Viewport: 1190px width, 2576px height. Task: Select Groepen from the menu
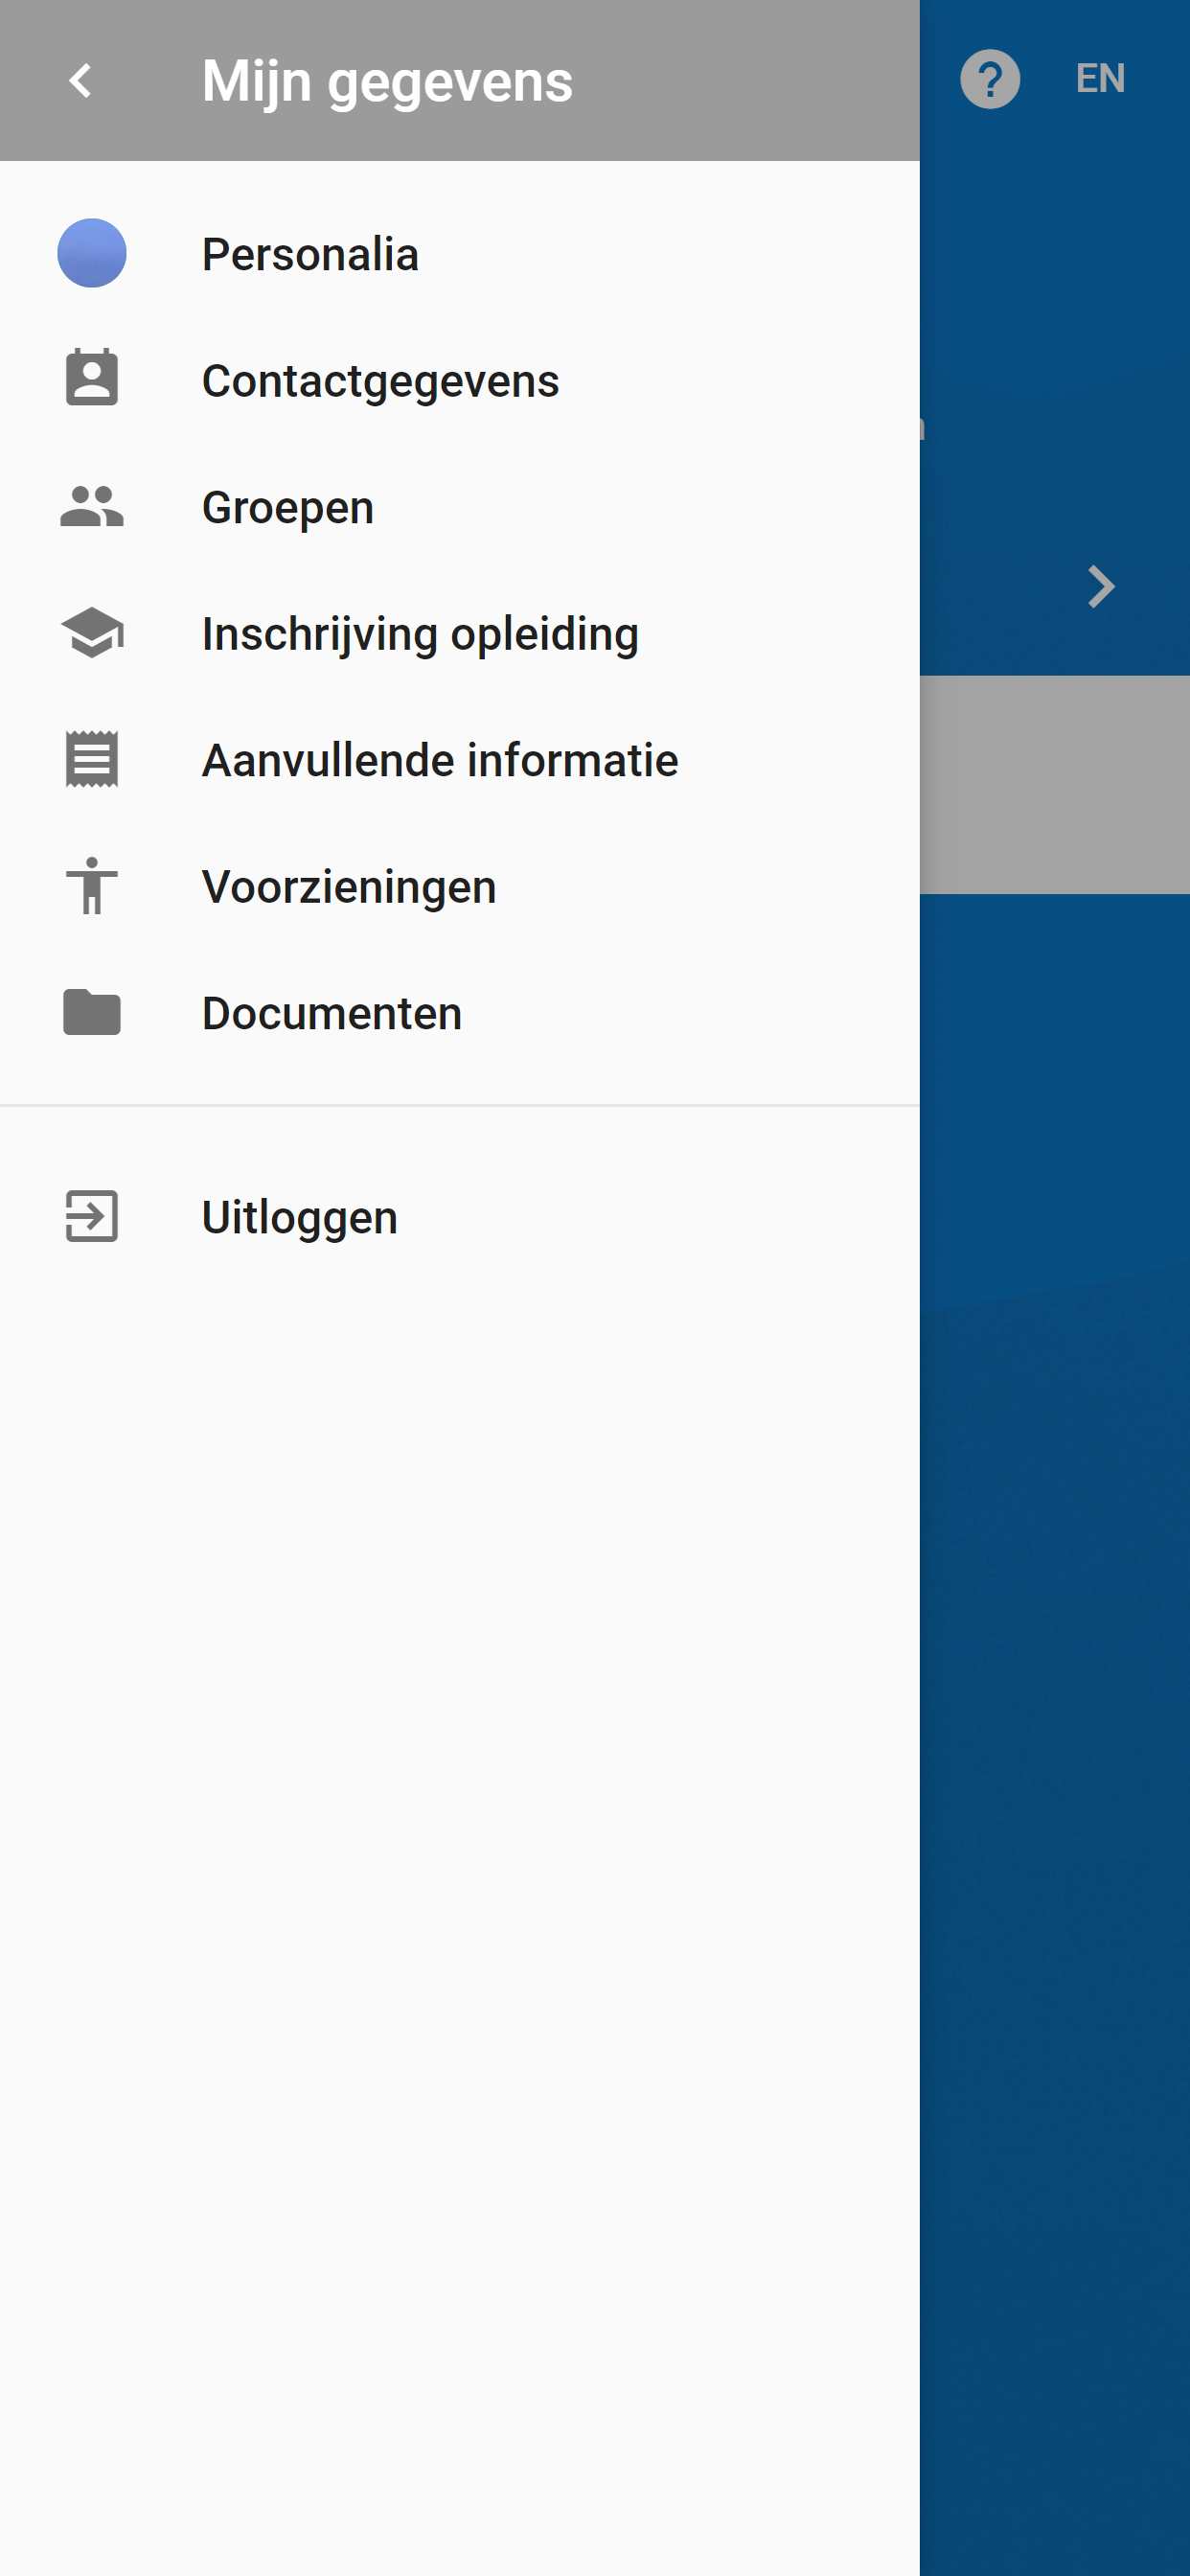coord(460,506)
